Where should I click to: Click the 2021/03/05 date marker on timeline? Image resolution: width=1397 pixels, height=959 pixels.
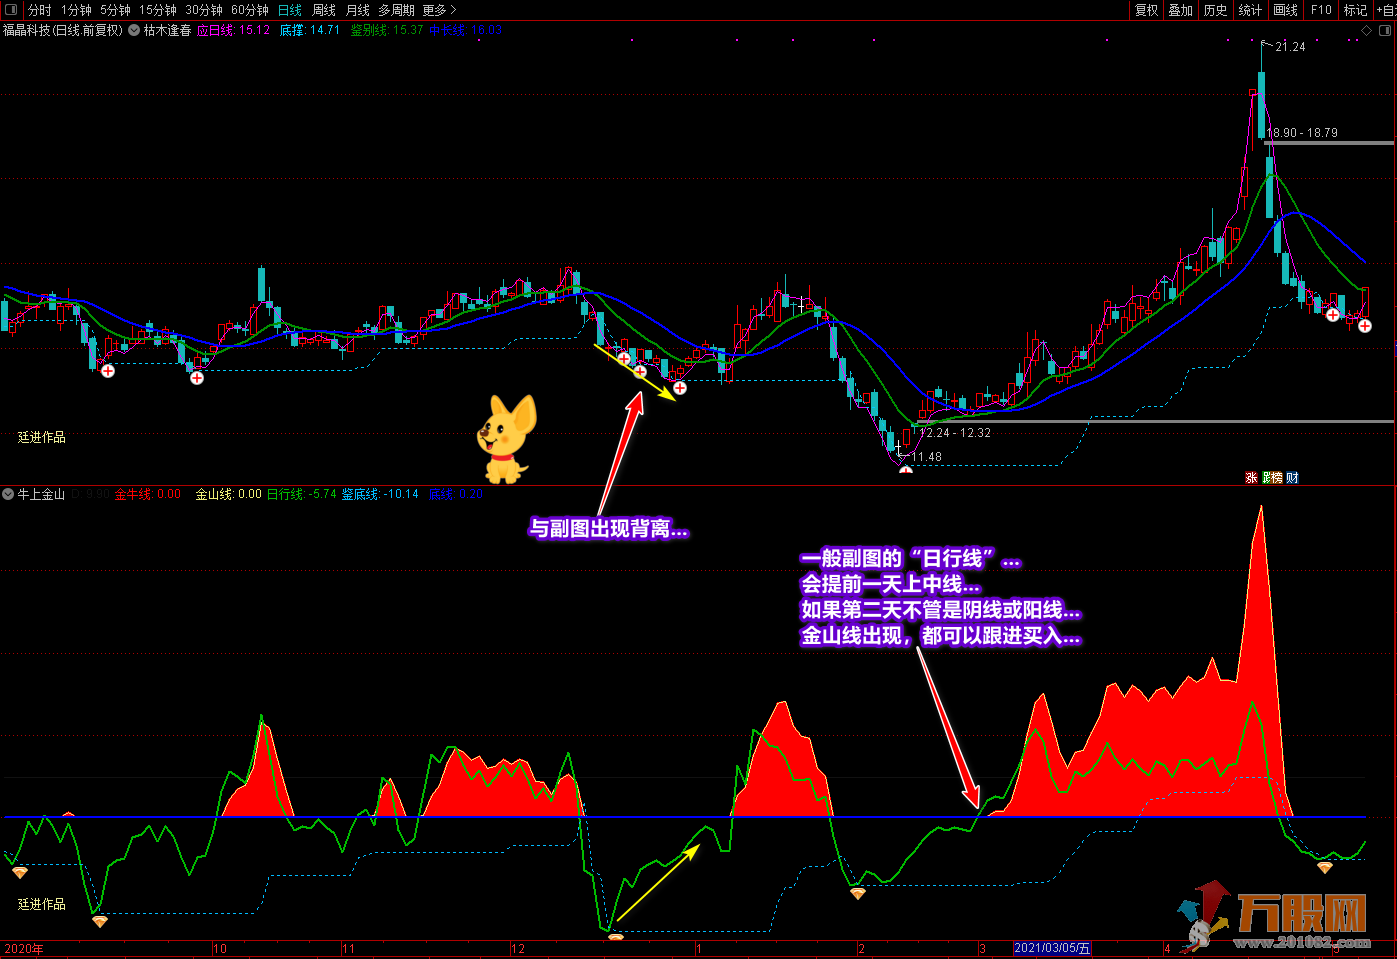[1052, 948]
